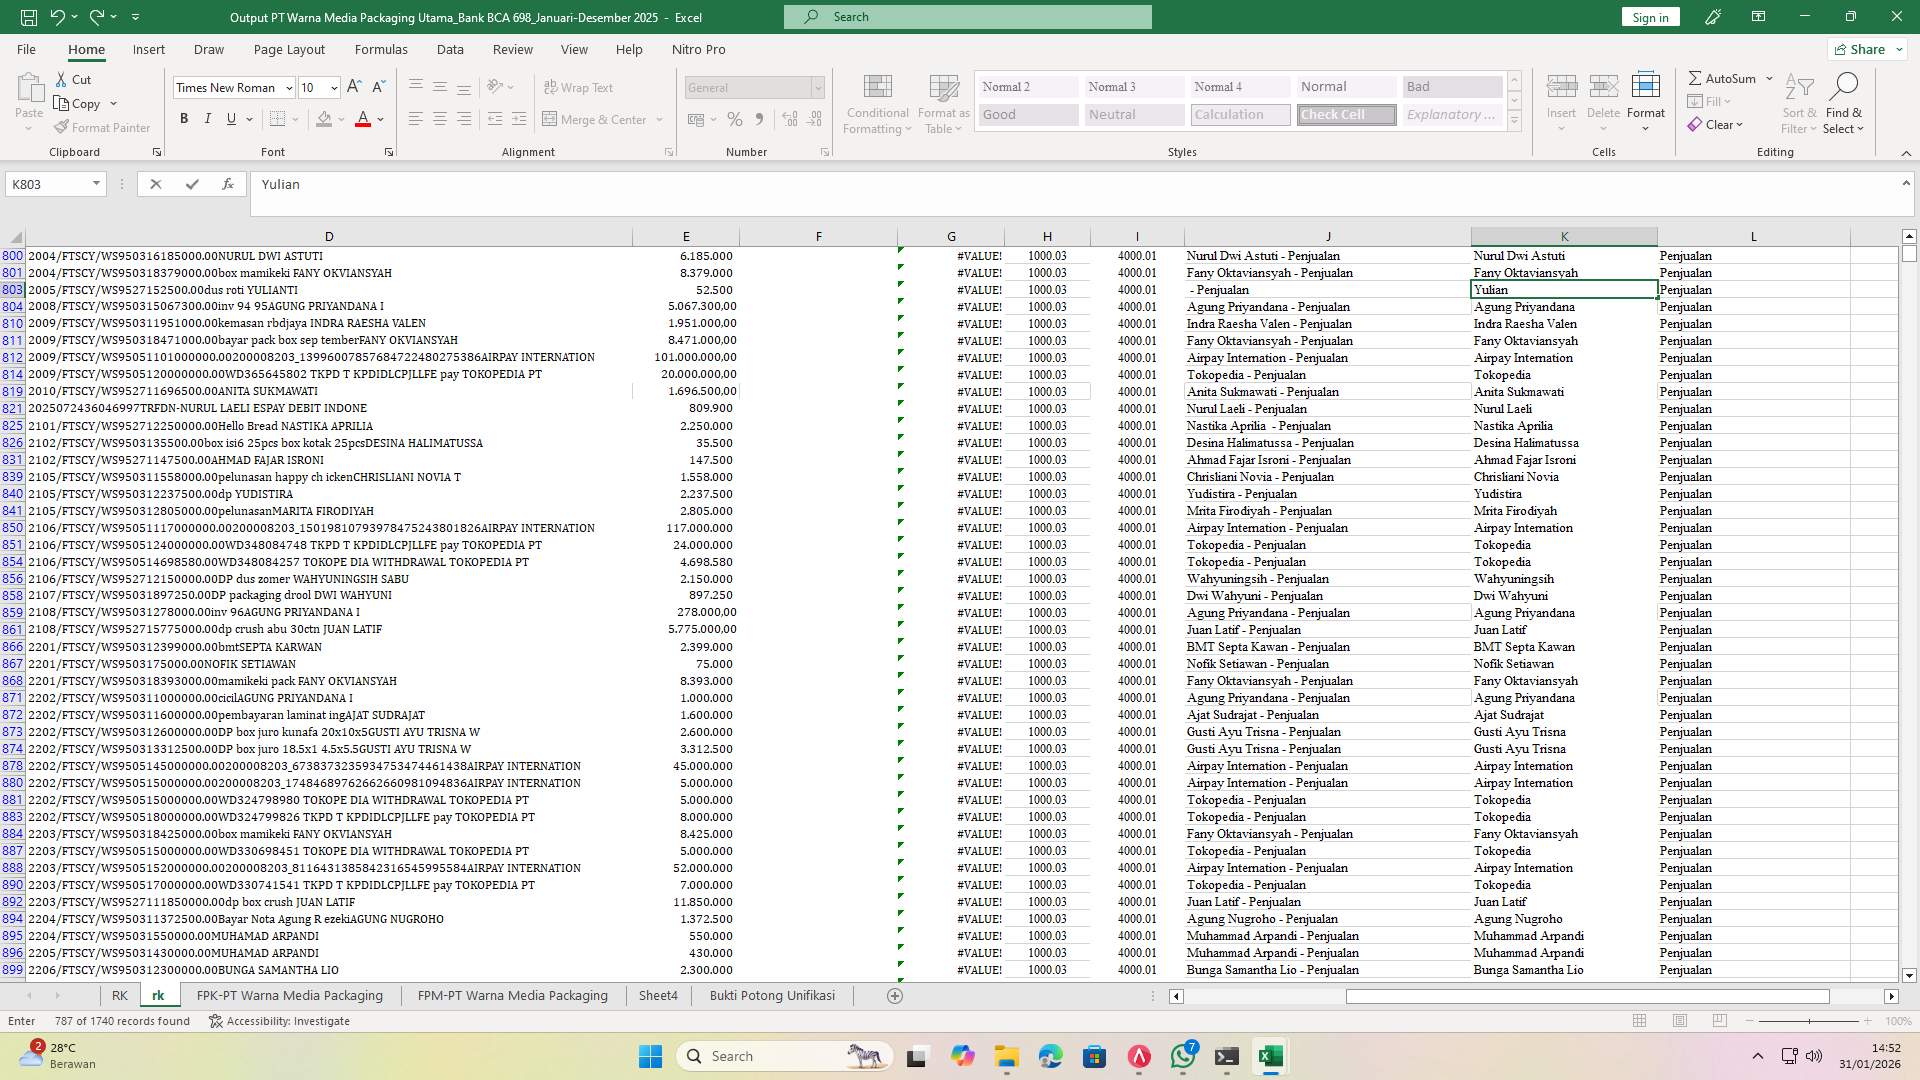This screenshot has height=1080, width=1920.
Task: Click the Sign in button
Action: click(x=1649, y=17)
